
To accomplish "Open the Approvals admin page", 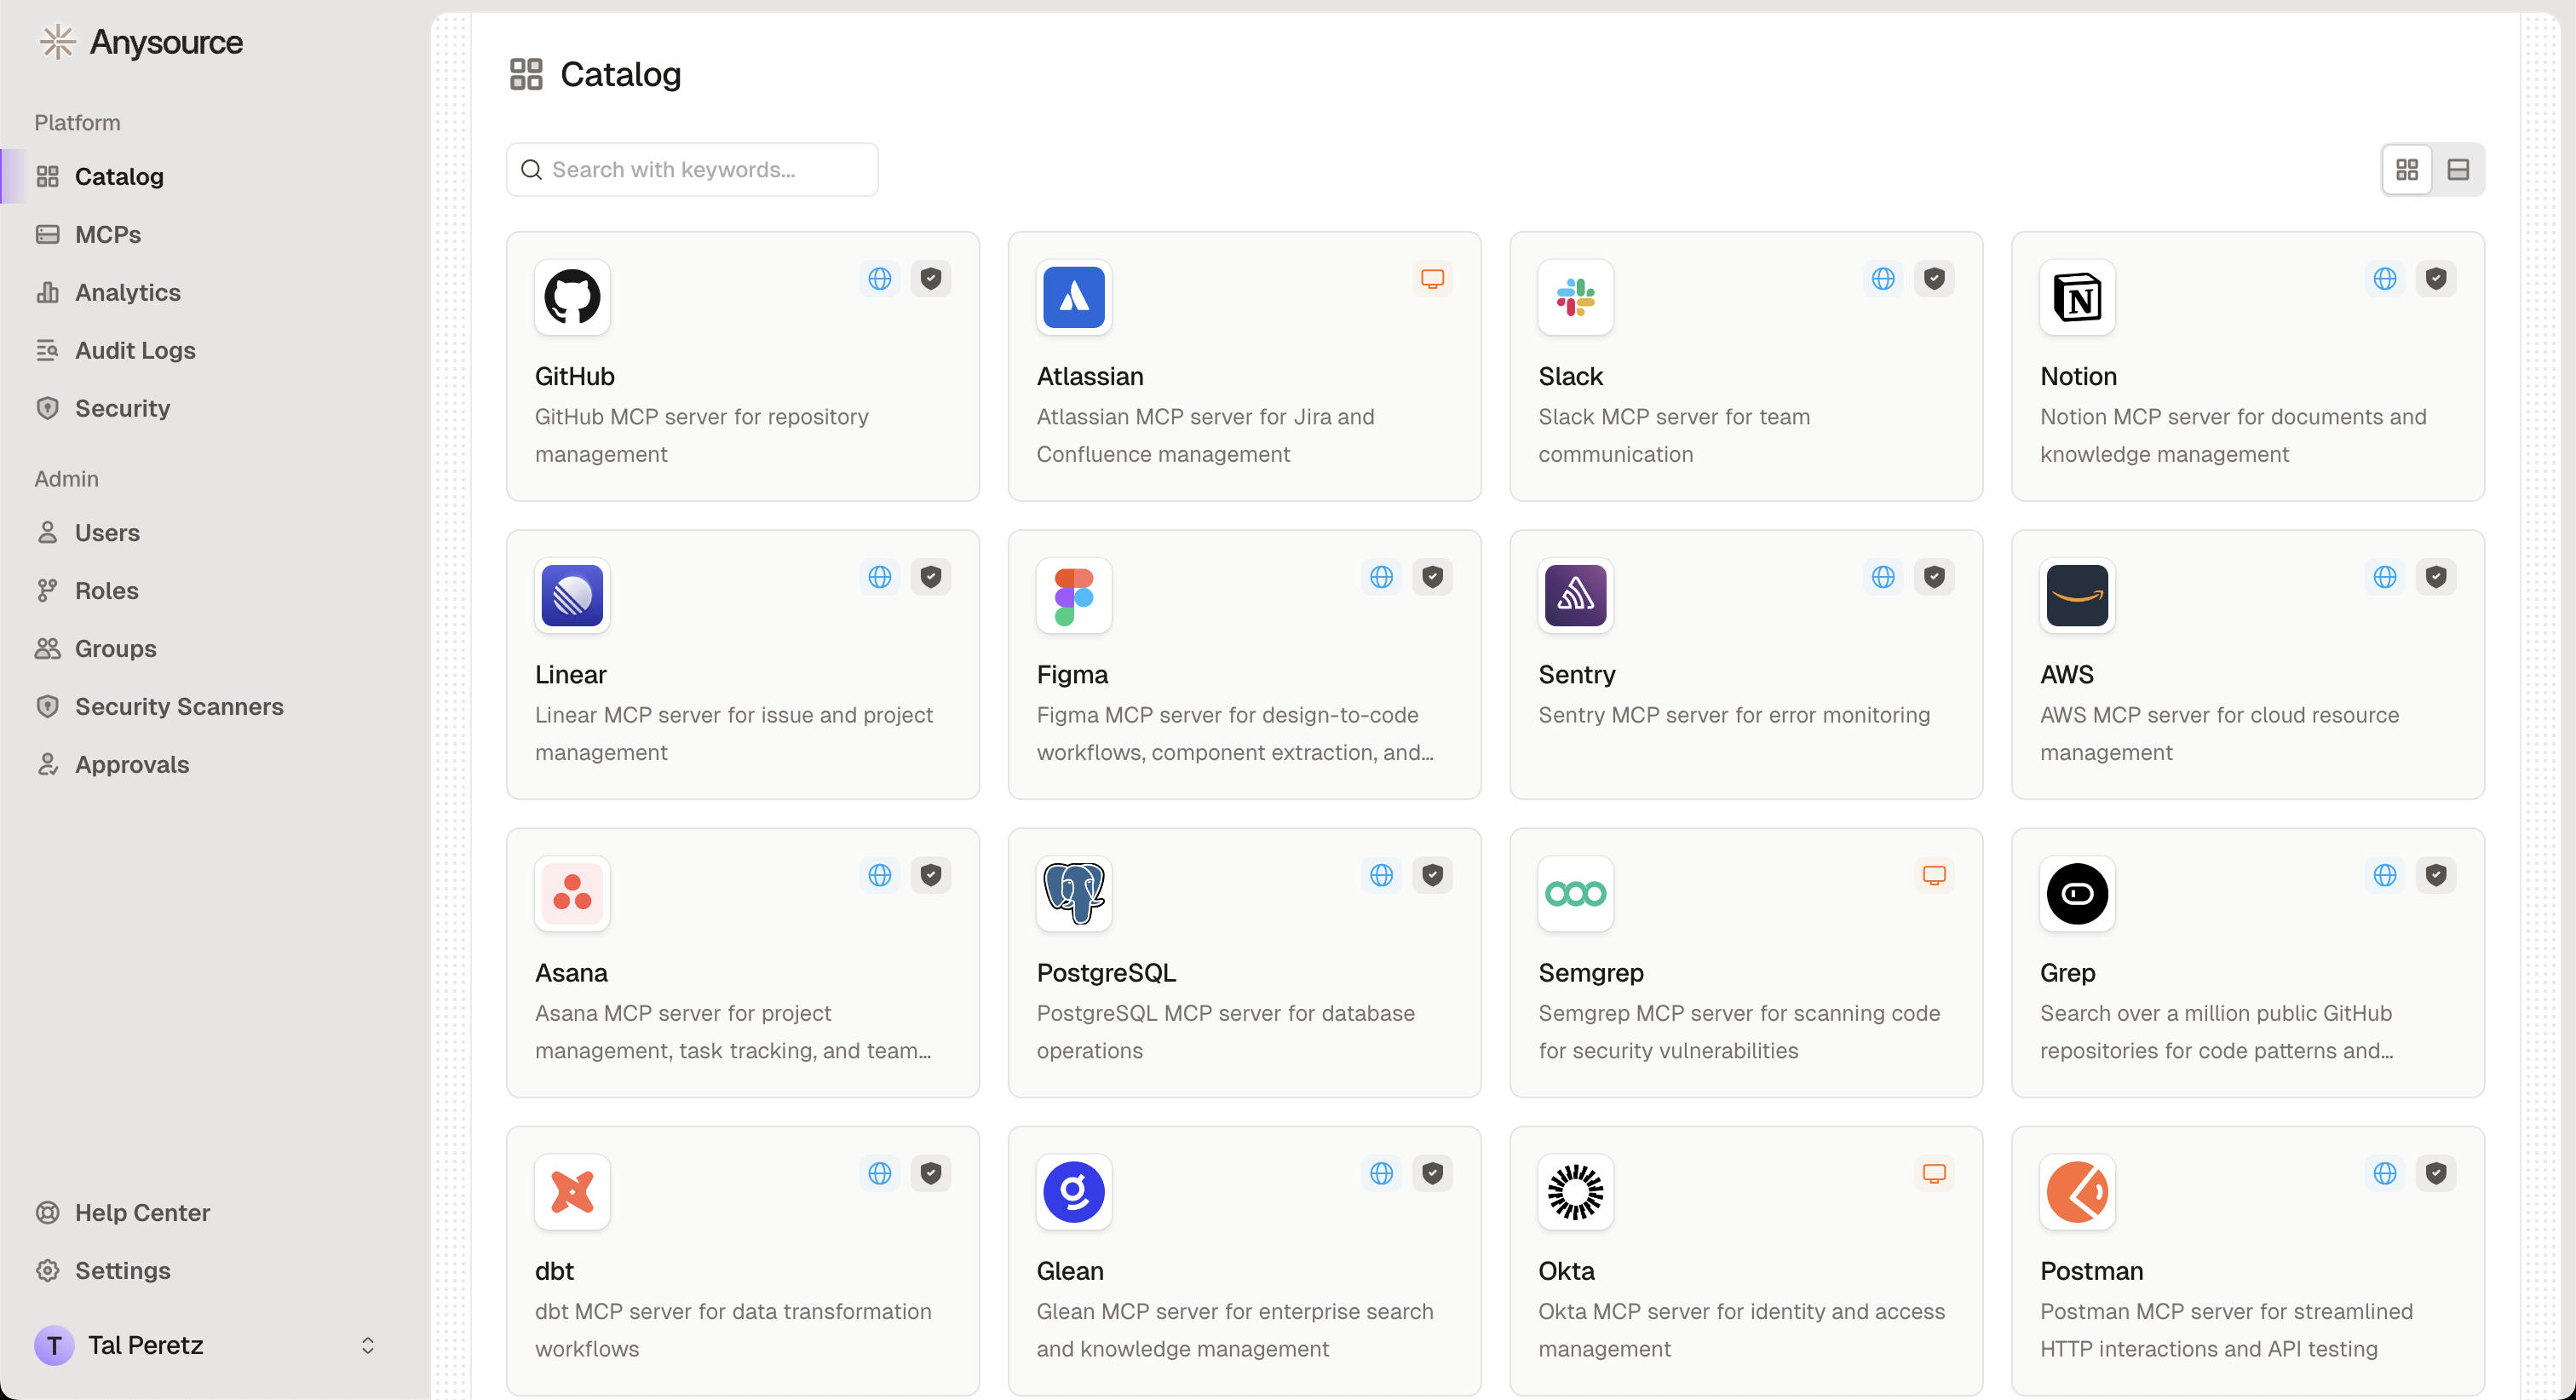I will 132,764.
